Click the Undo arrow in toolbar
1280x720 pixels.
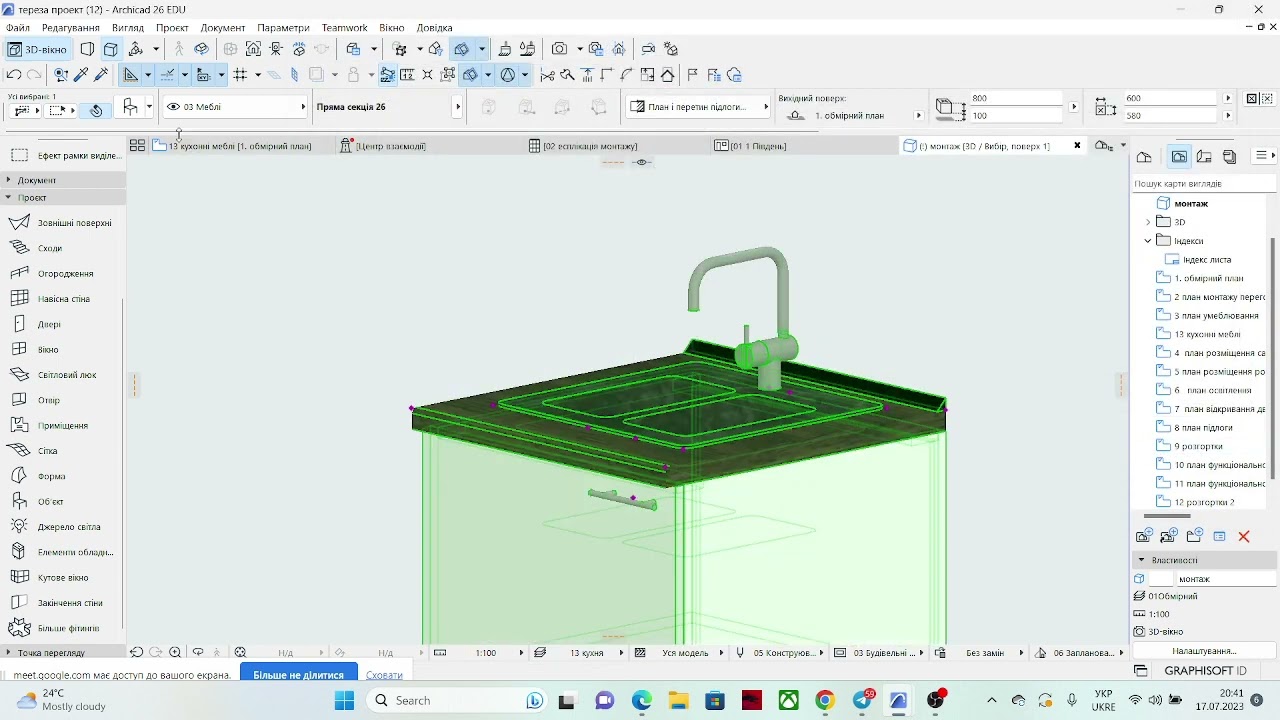pos(14,75)
